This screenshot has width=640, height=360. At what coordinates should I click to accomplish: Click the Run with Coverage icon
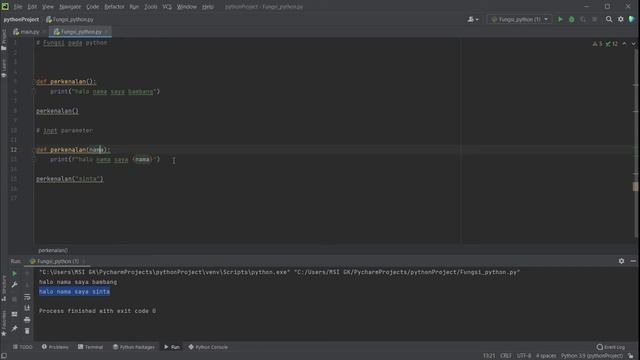point(583,19)
